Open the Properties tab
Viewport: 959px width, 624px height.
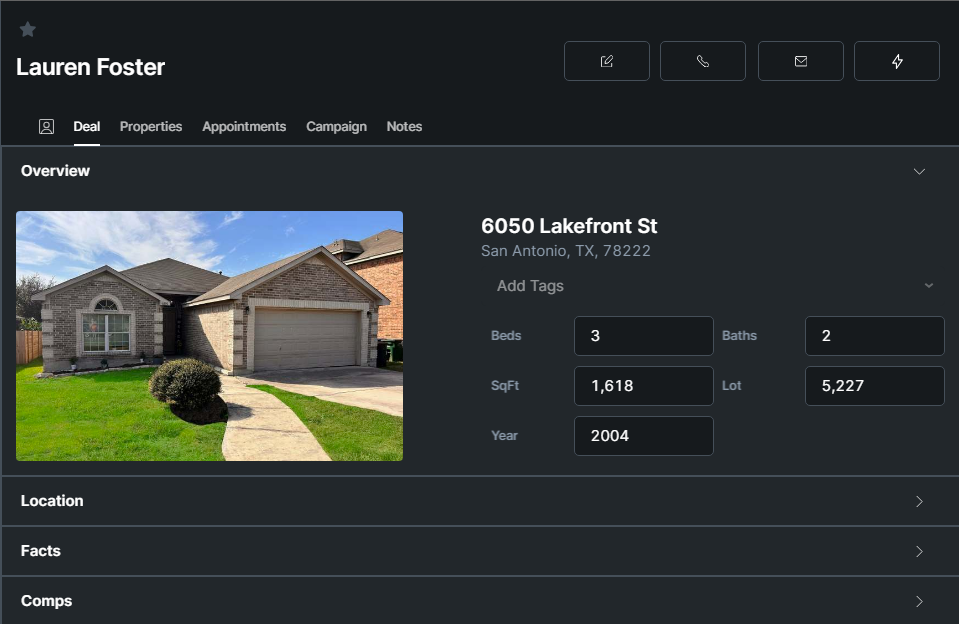tap(151, 127)
